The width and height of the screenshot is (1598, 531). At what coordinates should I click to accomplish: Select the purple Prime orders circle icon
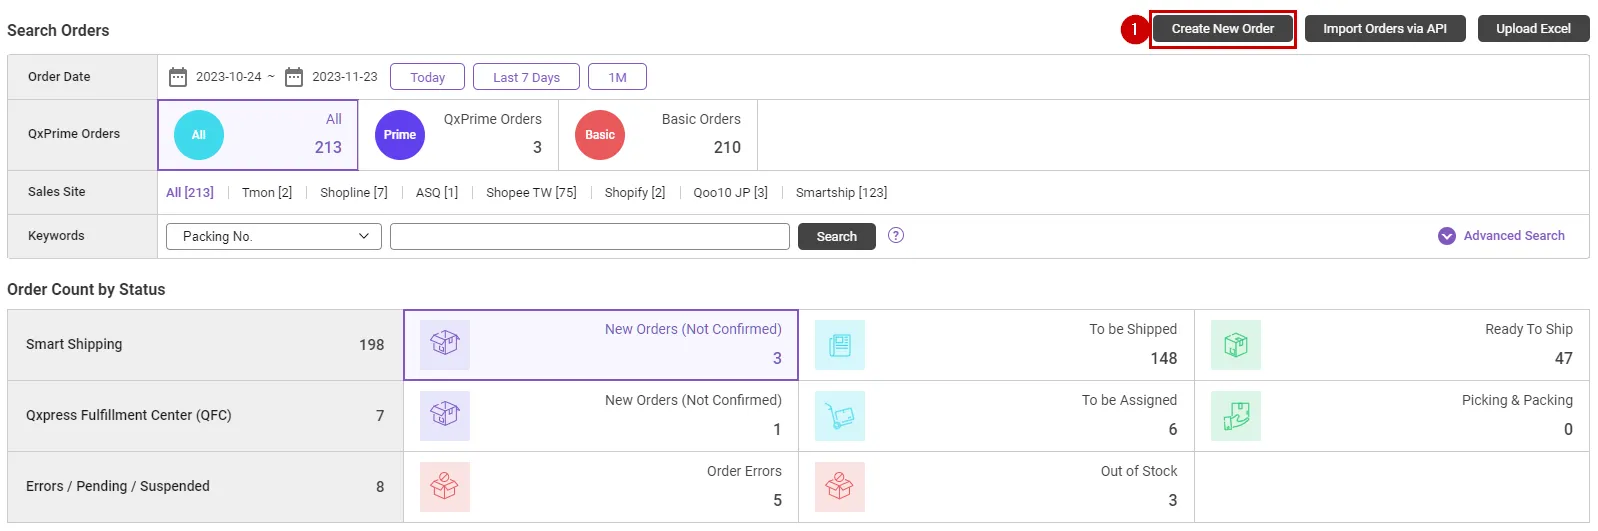[x=400, y=135]
